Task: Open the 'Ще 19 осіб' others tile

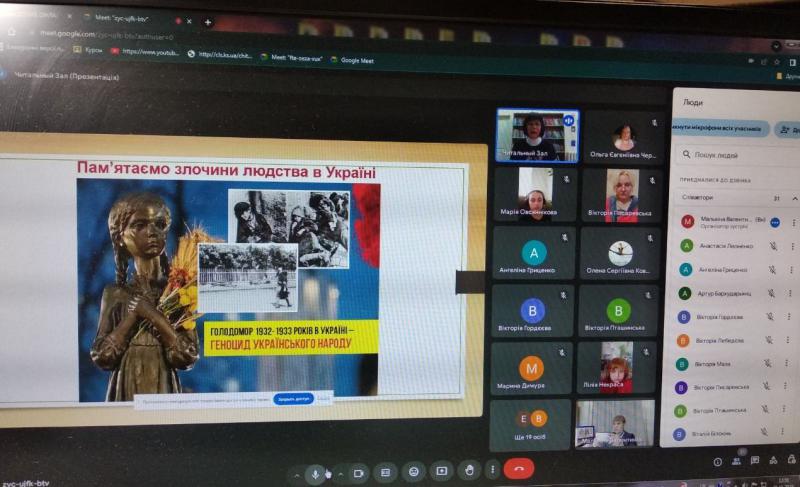Action: click(530, 425)
